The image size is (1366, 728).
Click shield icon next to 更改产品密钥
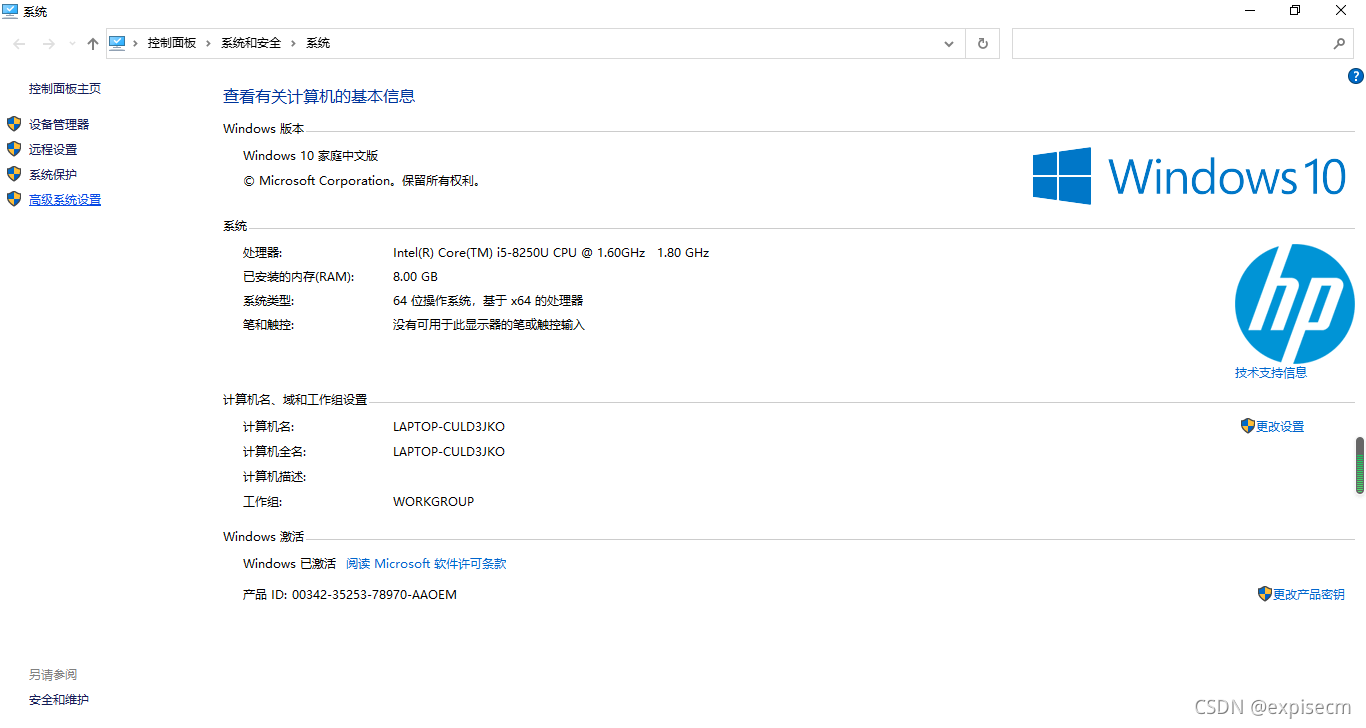pos(1264,594)
